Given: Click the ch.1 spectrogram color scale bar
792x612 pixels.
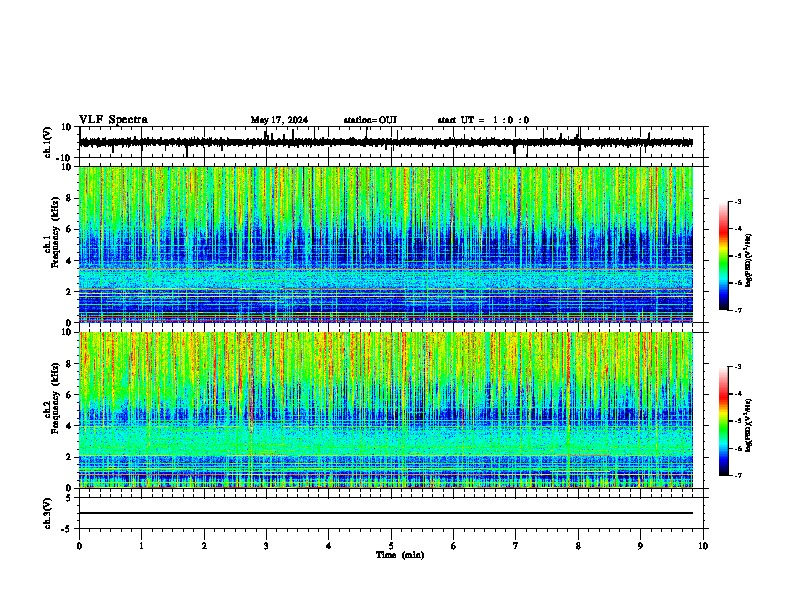Looking at the screenshot, I should click(724, 256).
